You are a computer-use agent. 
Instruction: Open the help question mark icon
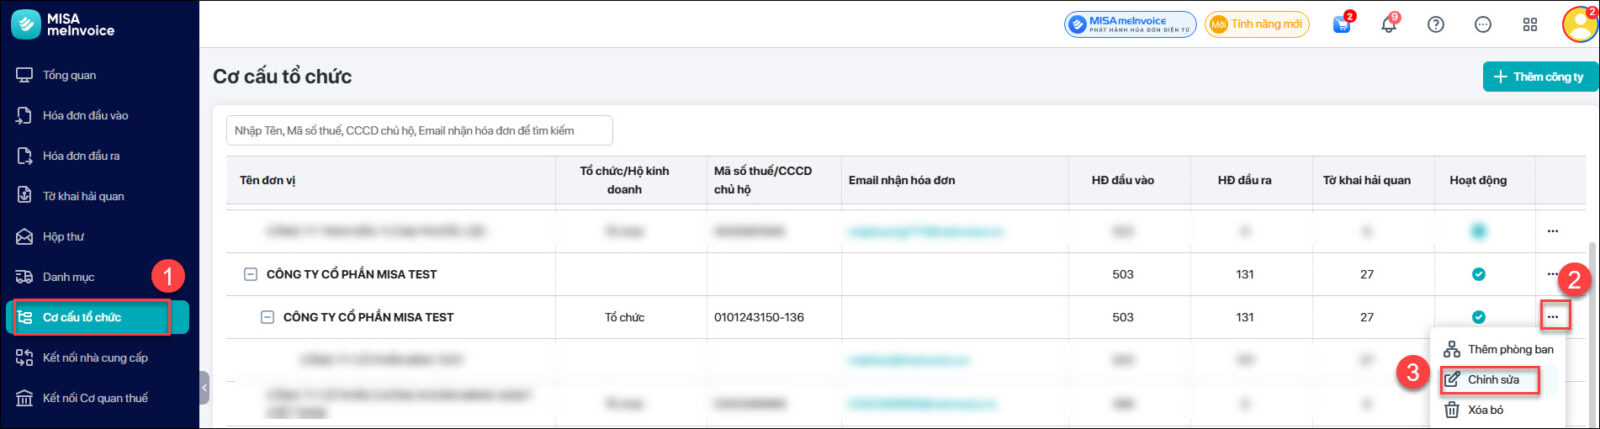tap(1436, 25)
